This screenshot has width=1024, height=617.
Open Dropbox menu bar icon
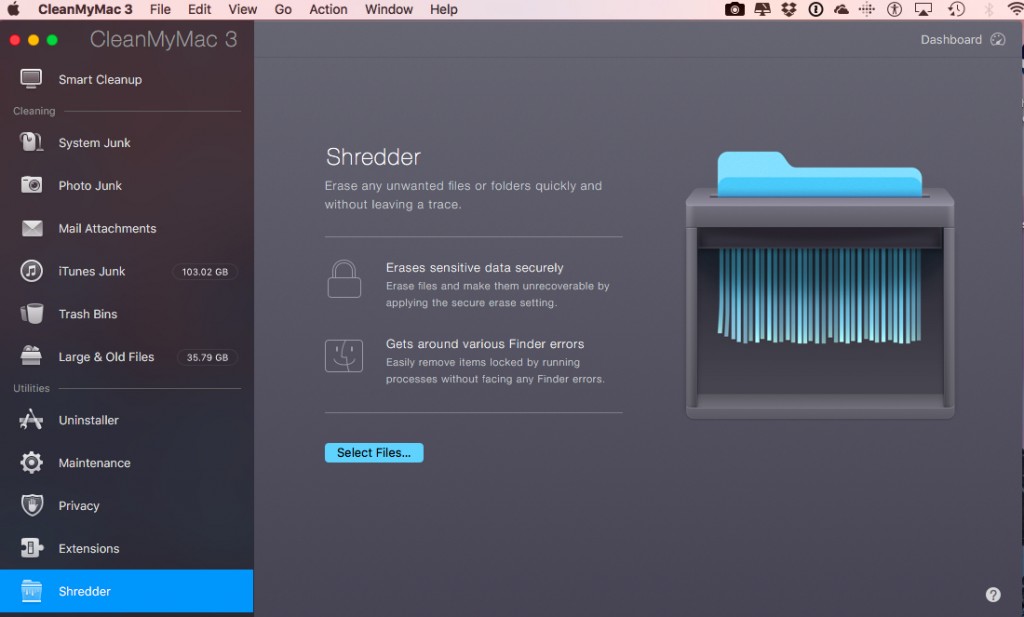(789, 9)
